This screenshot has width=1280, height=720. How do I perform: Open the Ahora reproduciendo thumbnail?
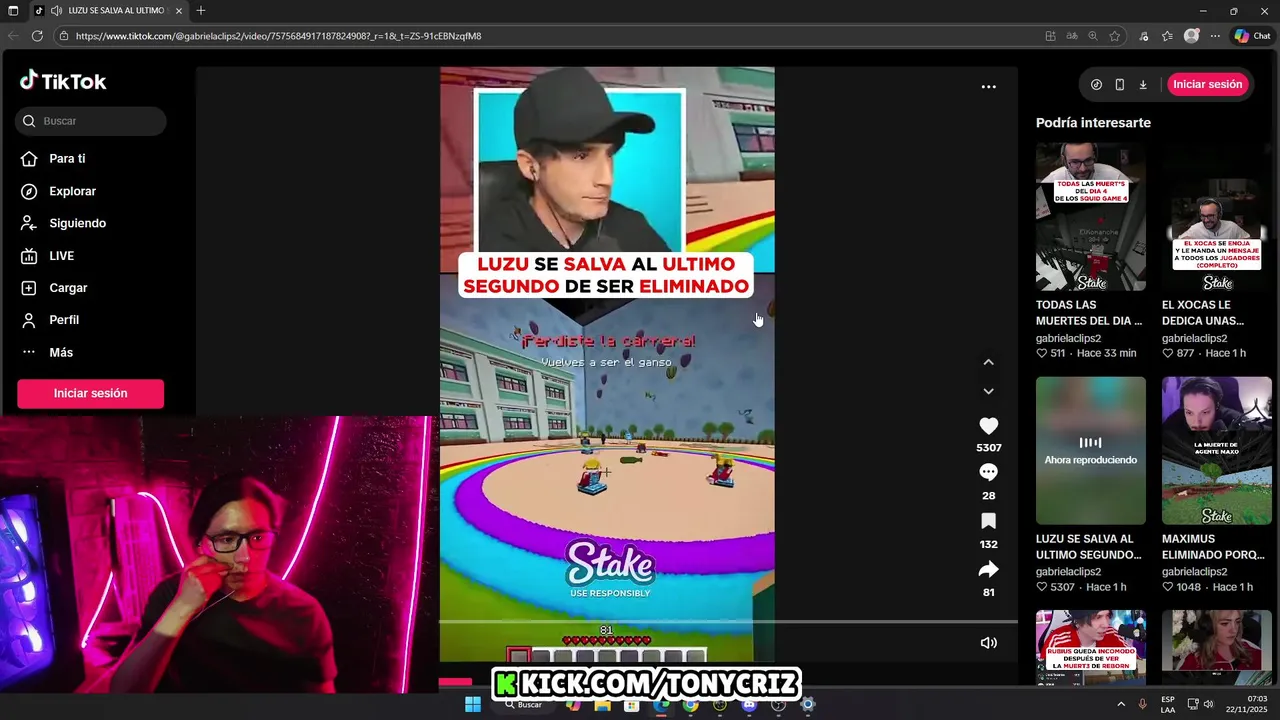tap(1091, 450)
